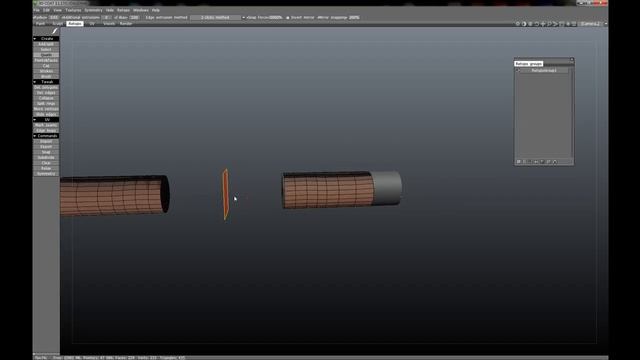Activate the Quads tool
Image resolution: width=640 pixels, height=360 pixels.
coord(46,55)
